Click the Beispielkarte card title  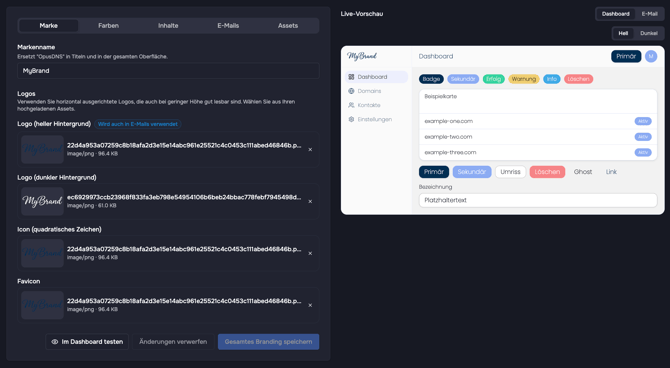point(441,97)
